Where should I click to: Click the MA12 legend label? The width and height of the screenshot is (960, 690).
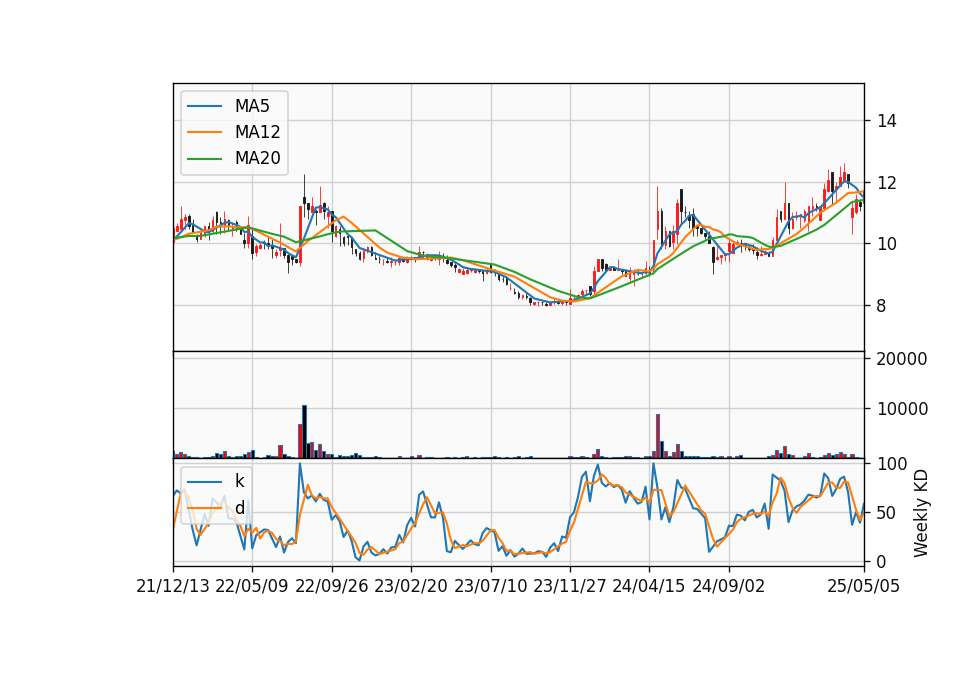tap(257, 132)
